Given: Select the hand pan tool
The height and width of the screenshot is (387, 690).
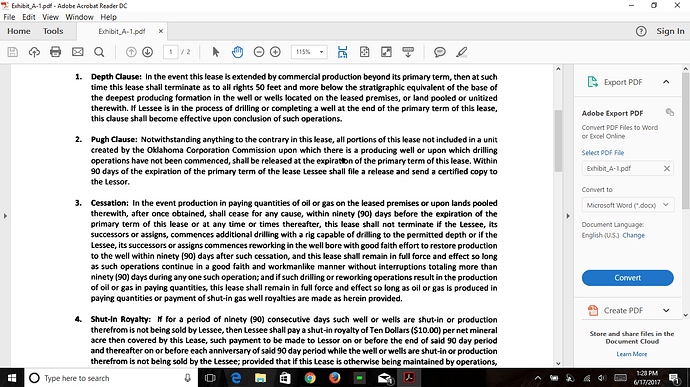Looking at the screenshot, I should coord(237,52).
